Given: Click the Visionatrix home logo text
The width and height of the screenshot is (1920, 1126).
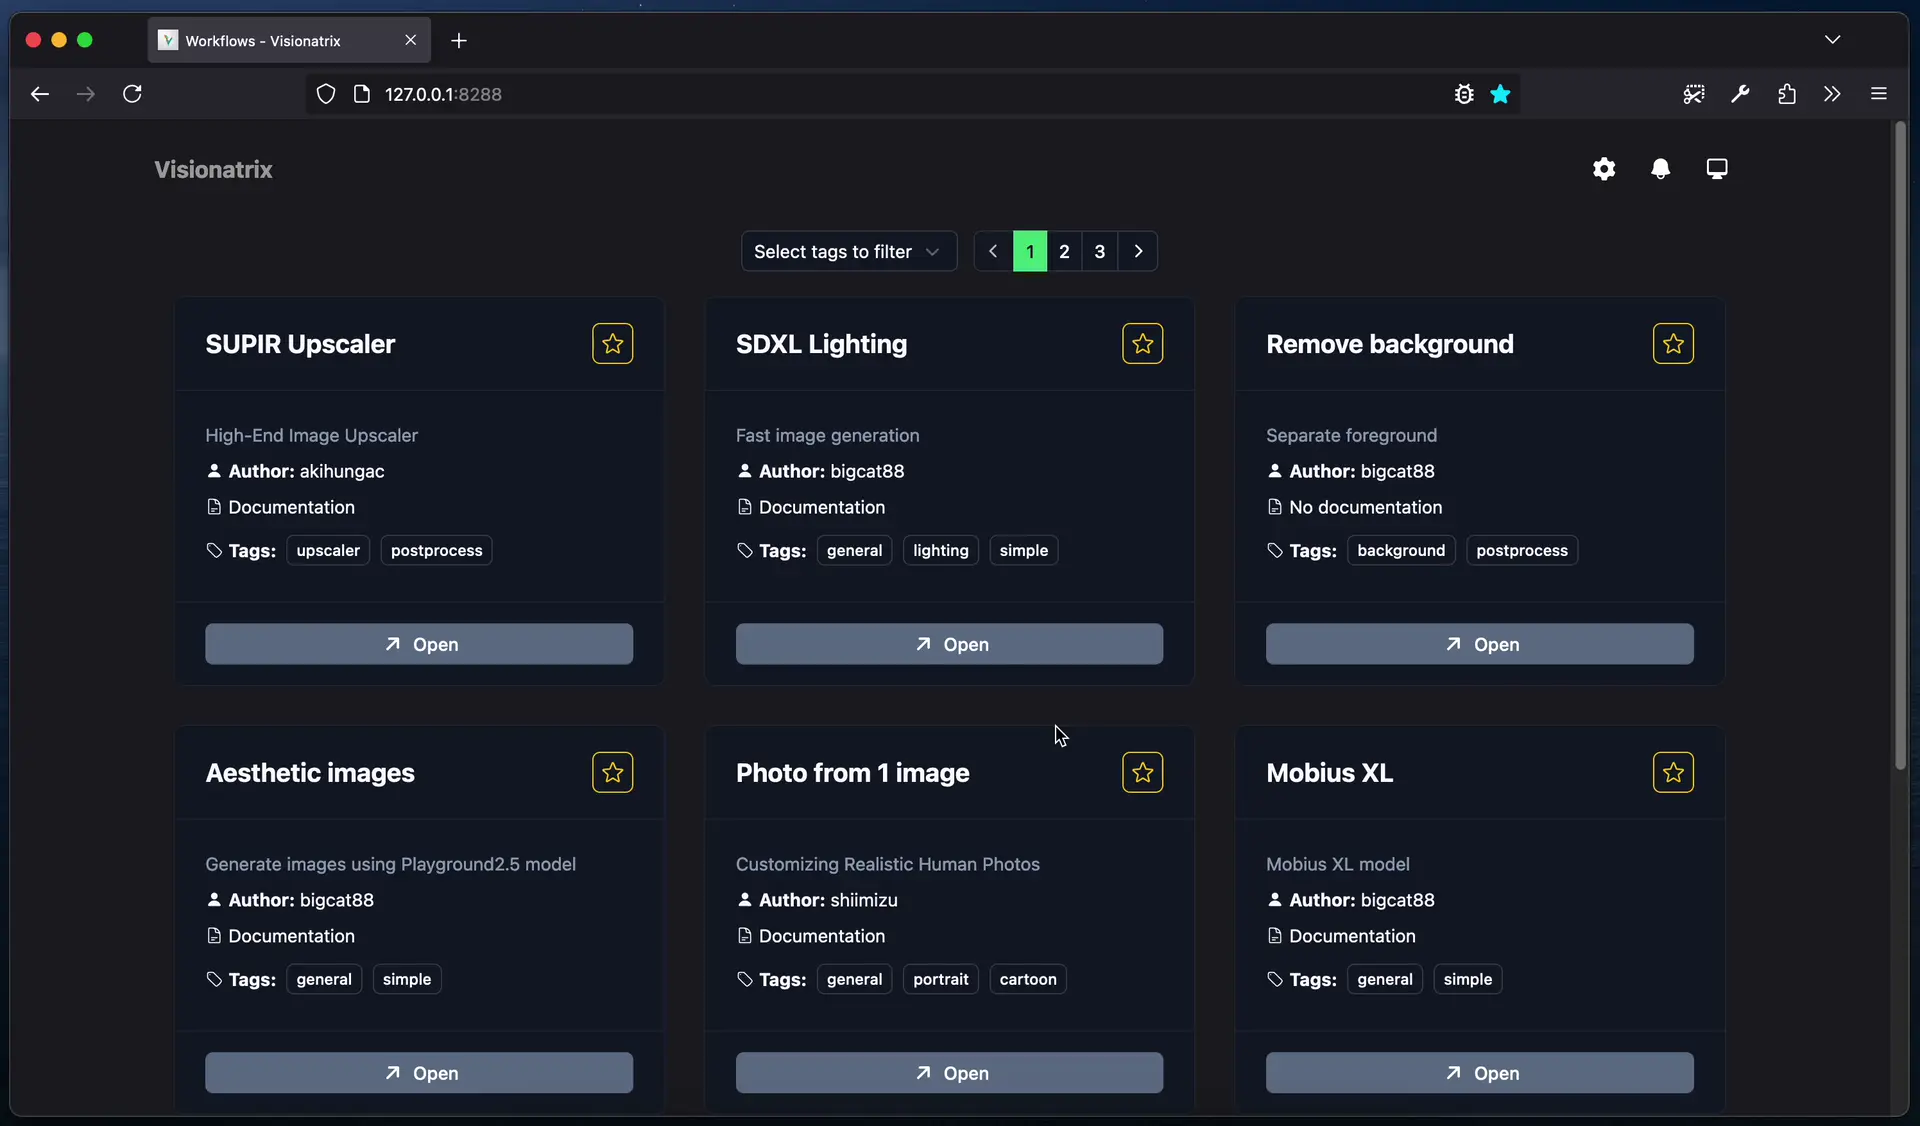Looking at the screenshot, I should [x=213, y=169].
